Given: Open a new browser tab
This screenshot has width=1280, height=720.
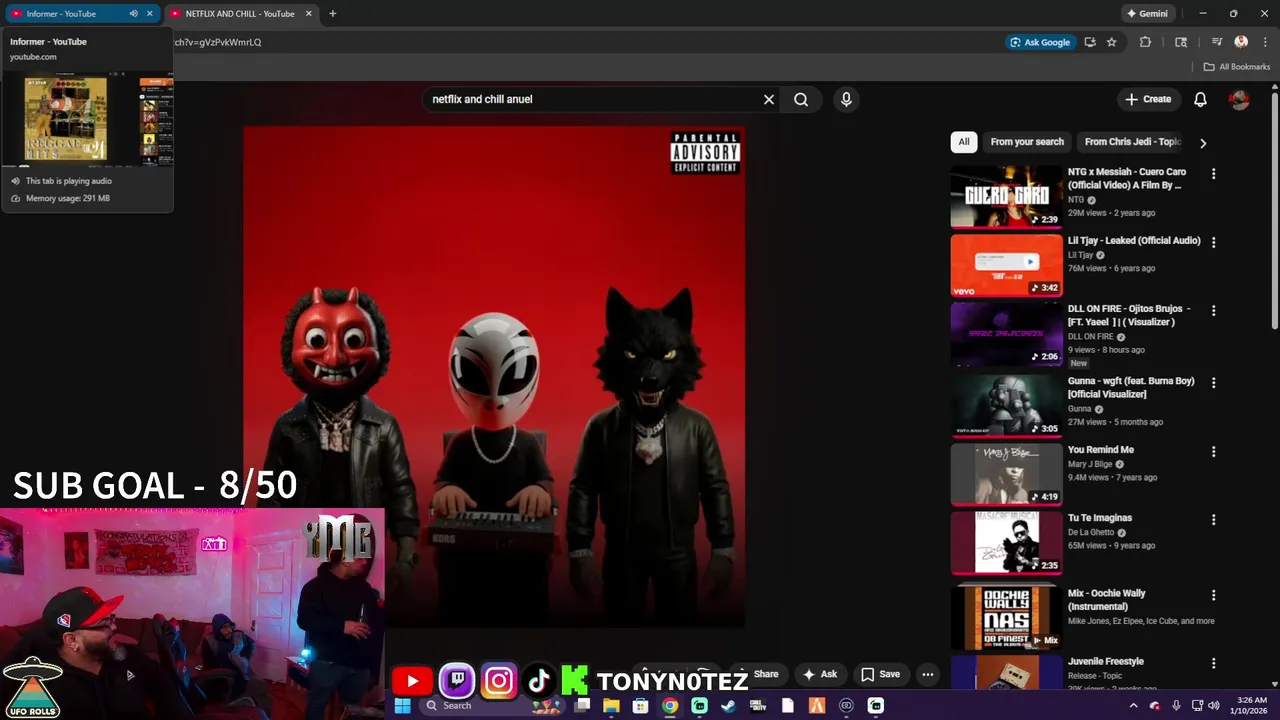Looking at the screenshot, I should (x=332, y=14).
